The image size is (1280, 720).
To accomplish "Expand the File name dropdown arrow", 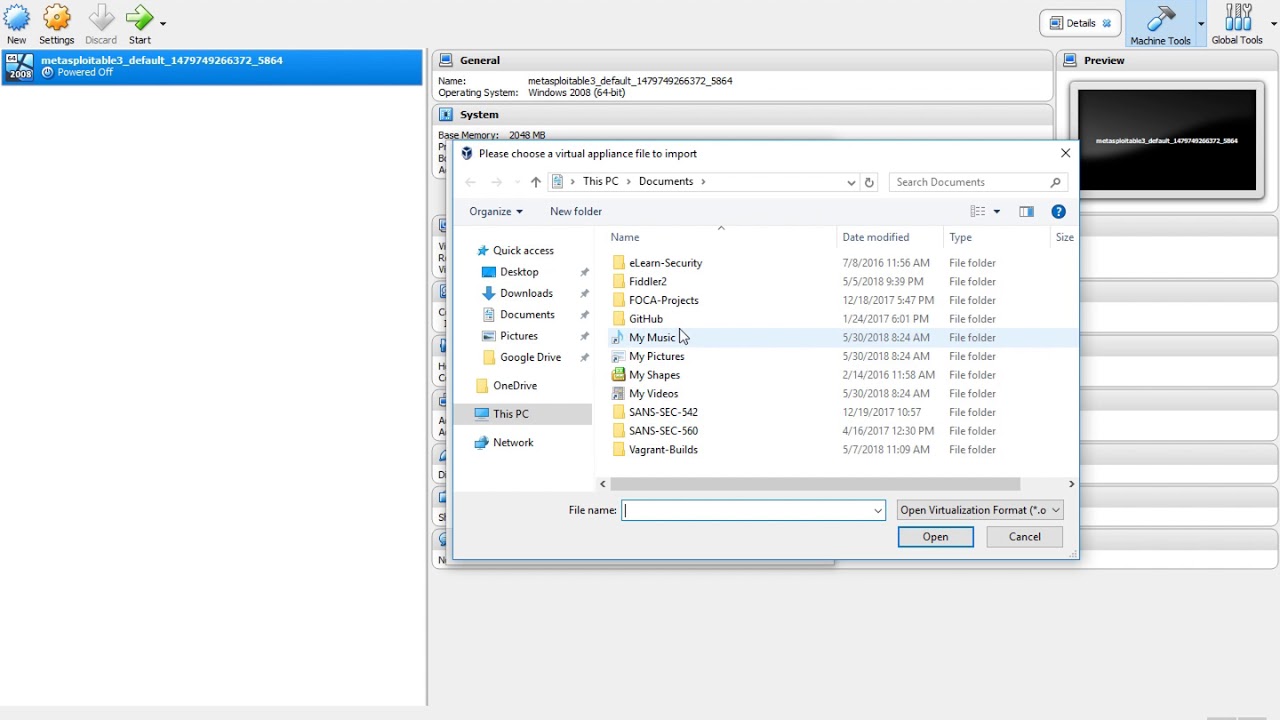I will tap(878, 510).
